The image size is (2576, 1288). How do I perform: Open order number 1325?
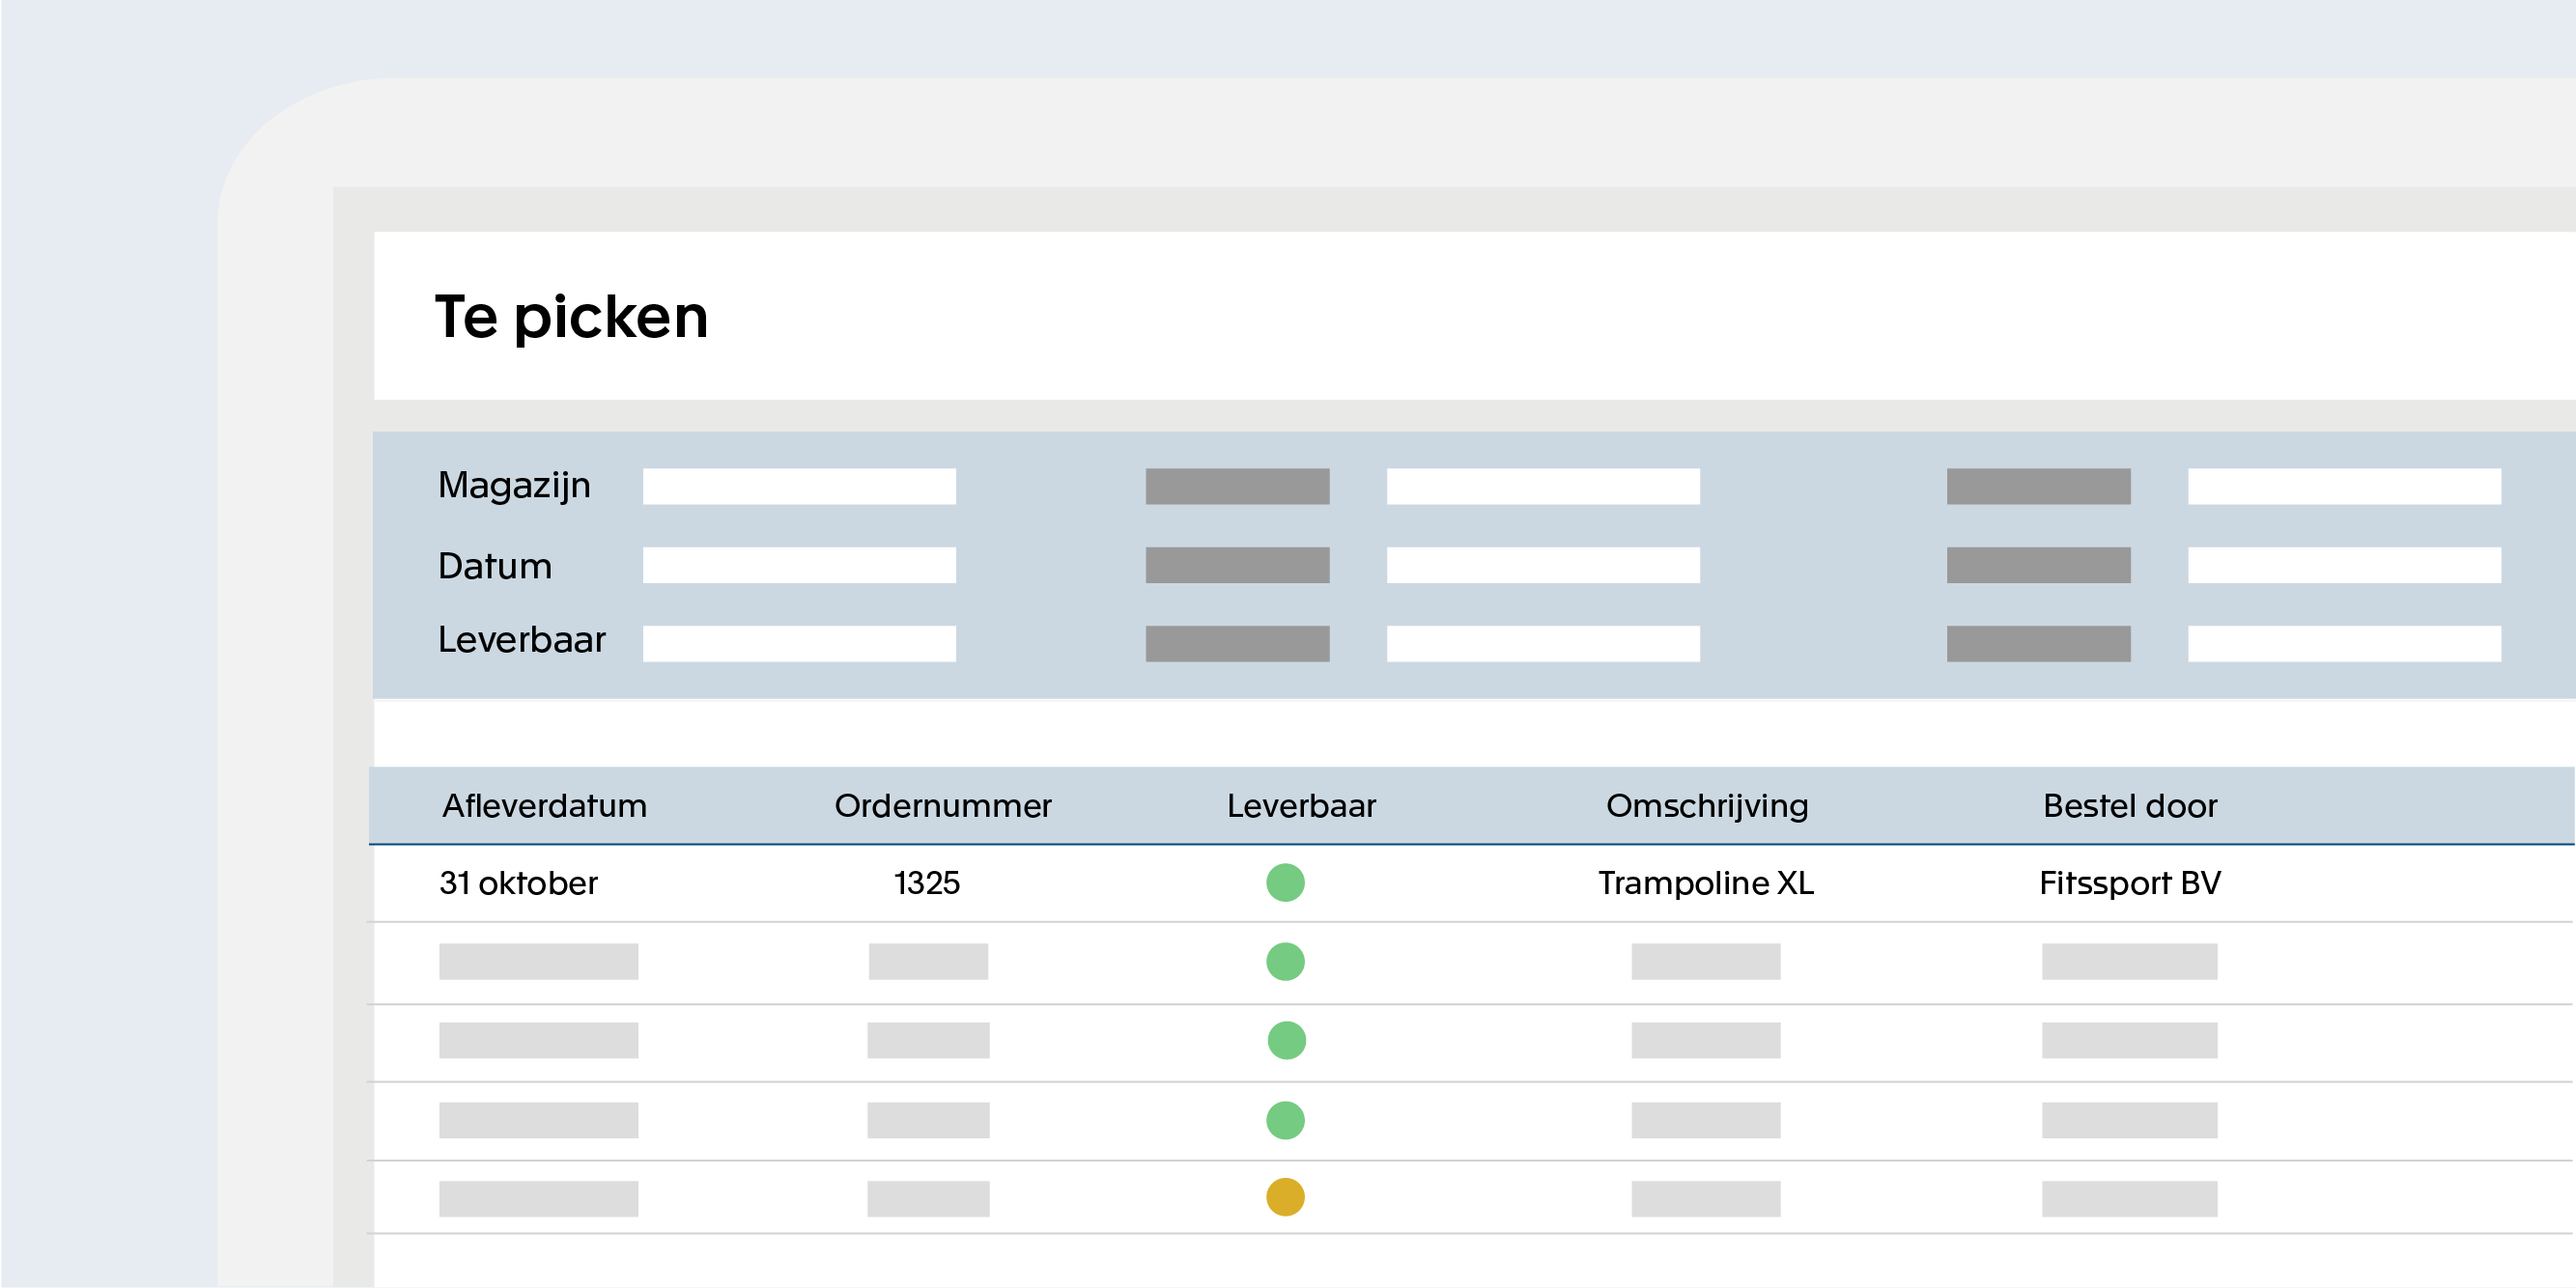point(927,884)
